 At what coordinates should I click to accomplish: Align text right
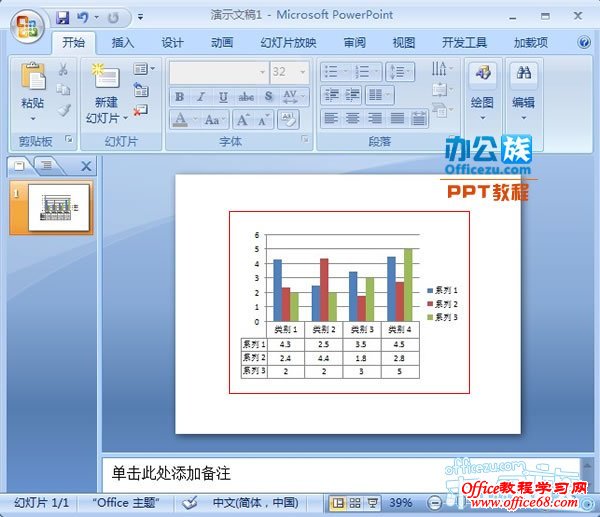click(x=375, y=119)
